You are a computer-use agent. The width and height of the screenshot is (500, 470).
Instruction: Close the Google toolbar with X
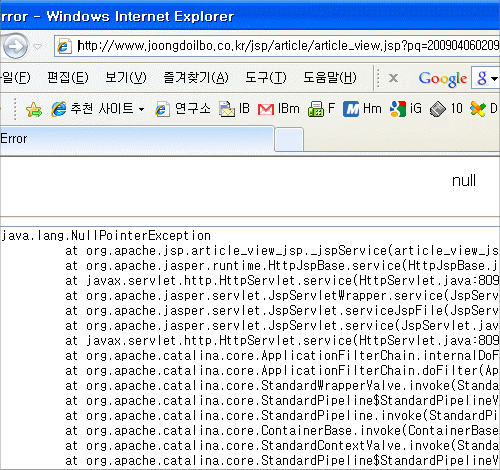(x=393, y=78)
